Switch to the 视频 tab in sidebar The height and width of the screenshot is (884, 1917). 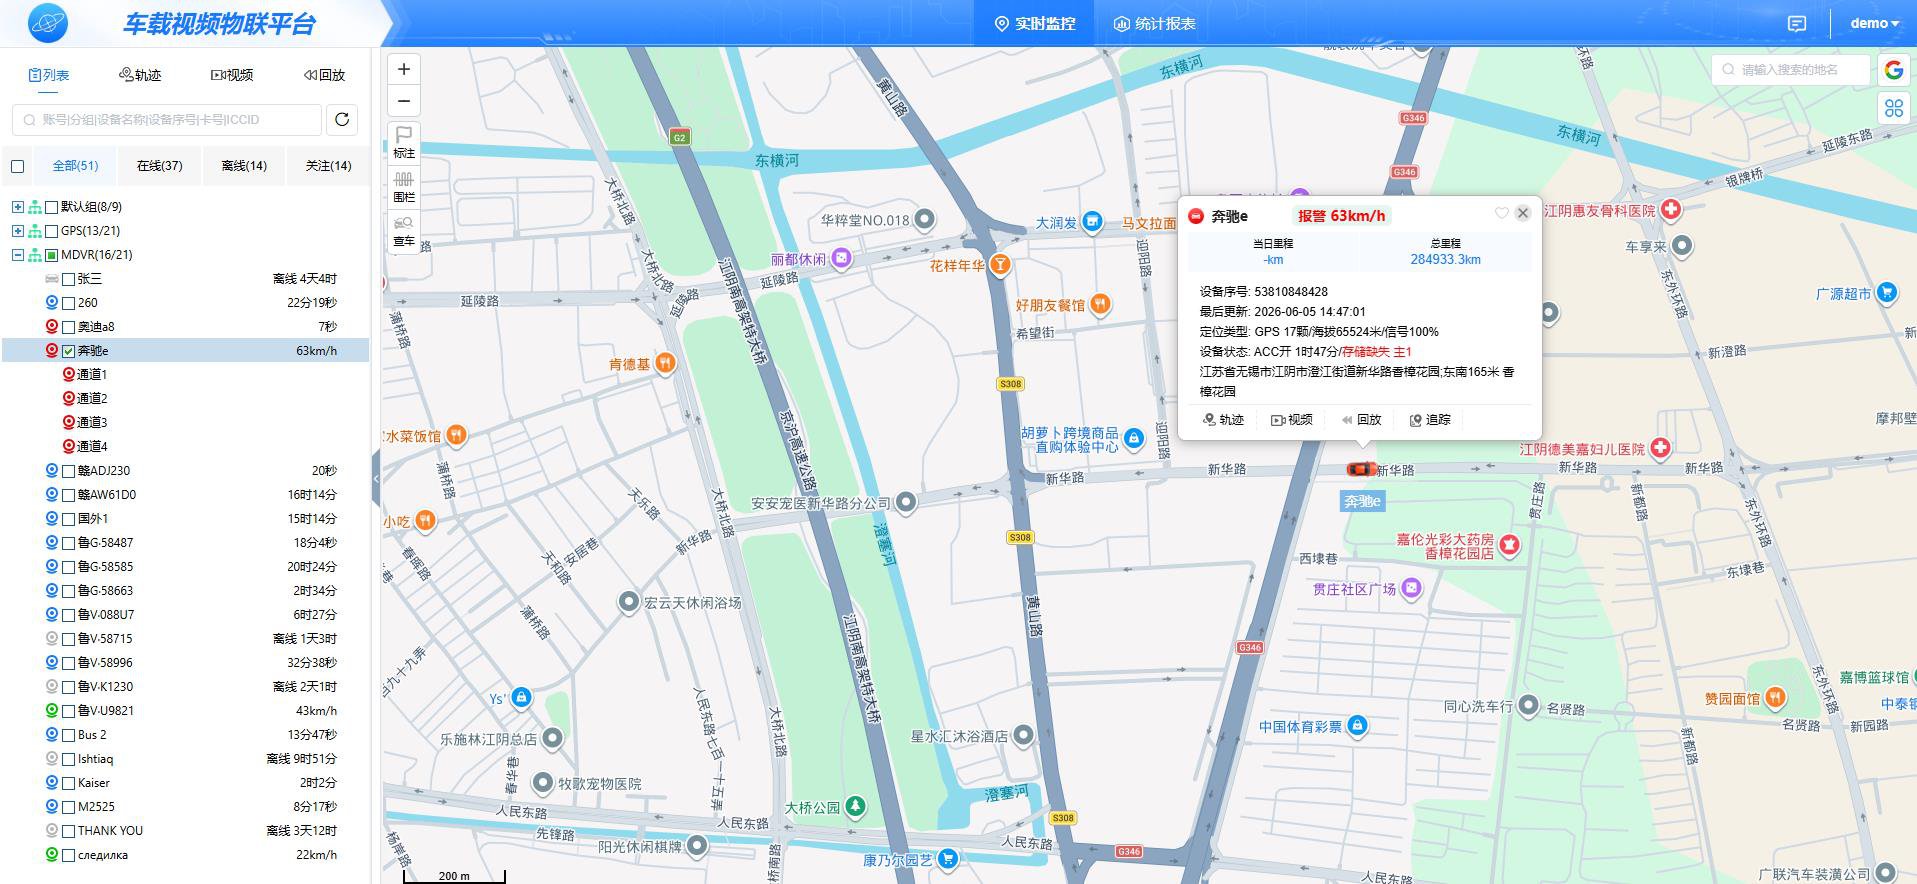[232, 75]
